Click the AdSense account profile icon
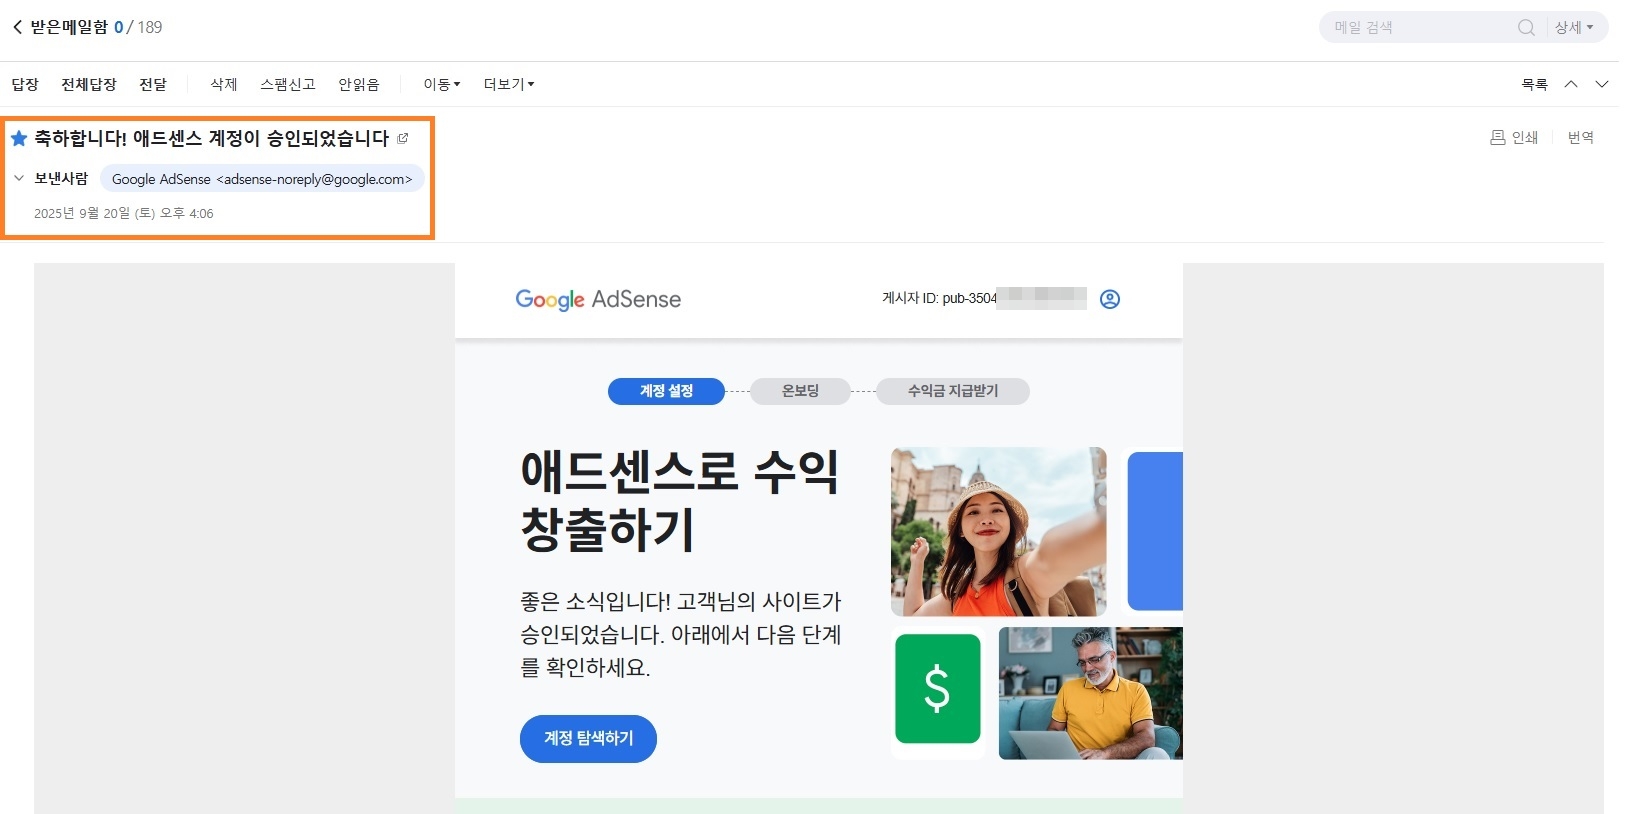 [1109, 299]
